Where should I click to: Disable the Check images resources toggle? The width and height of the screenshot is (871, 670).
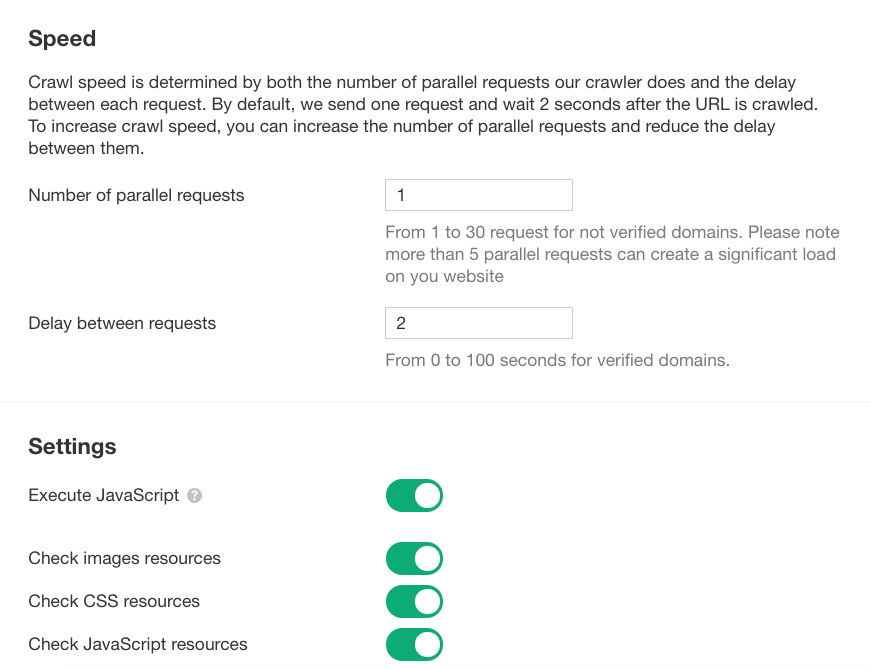coord(414,558)
